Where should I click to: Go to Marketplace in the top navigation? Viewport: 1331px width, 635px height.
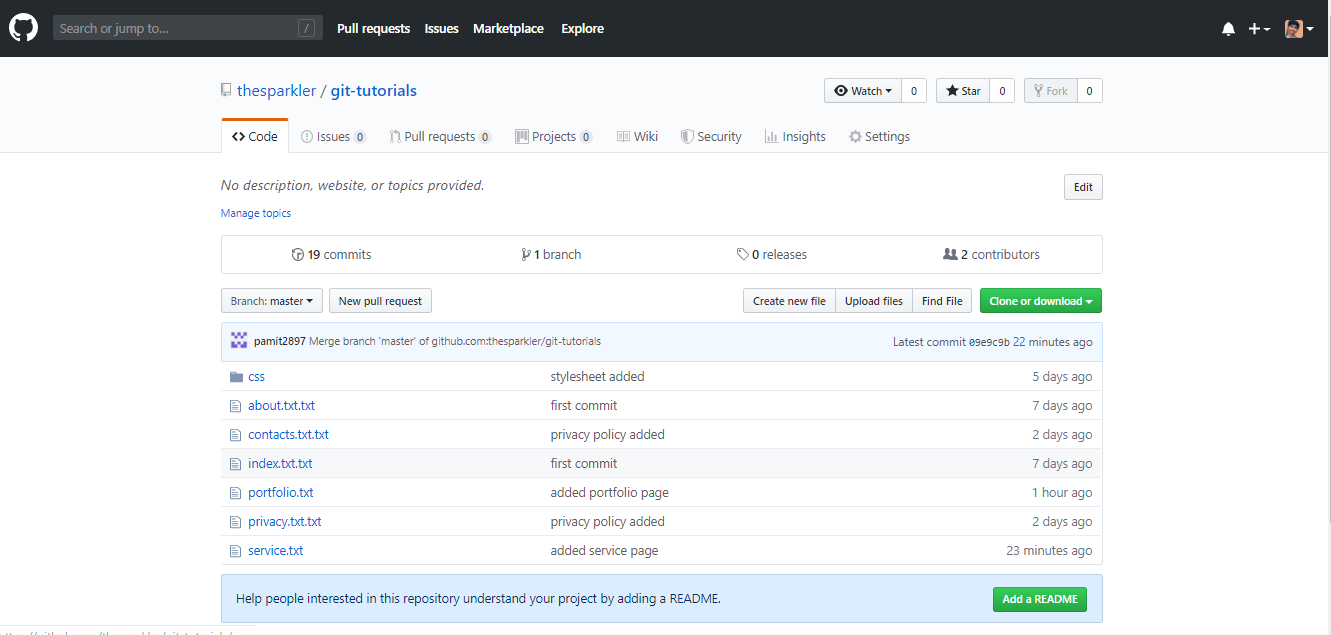(508, 29)
